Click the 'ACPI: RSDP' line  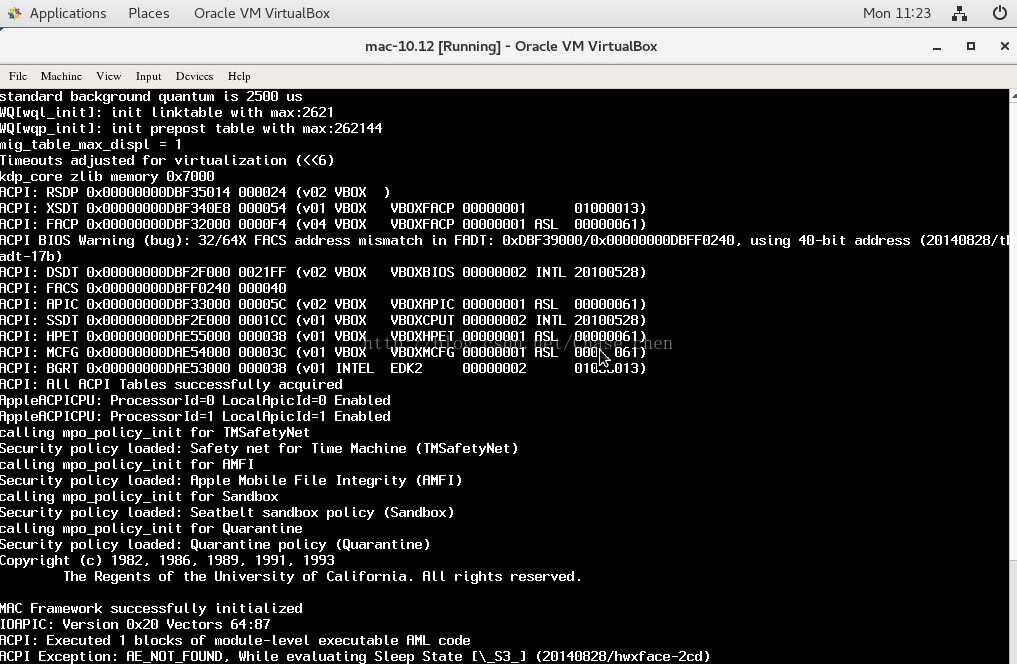click(195, 193)
